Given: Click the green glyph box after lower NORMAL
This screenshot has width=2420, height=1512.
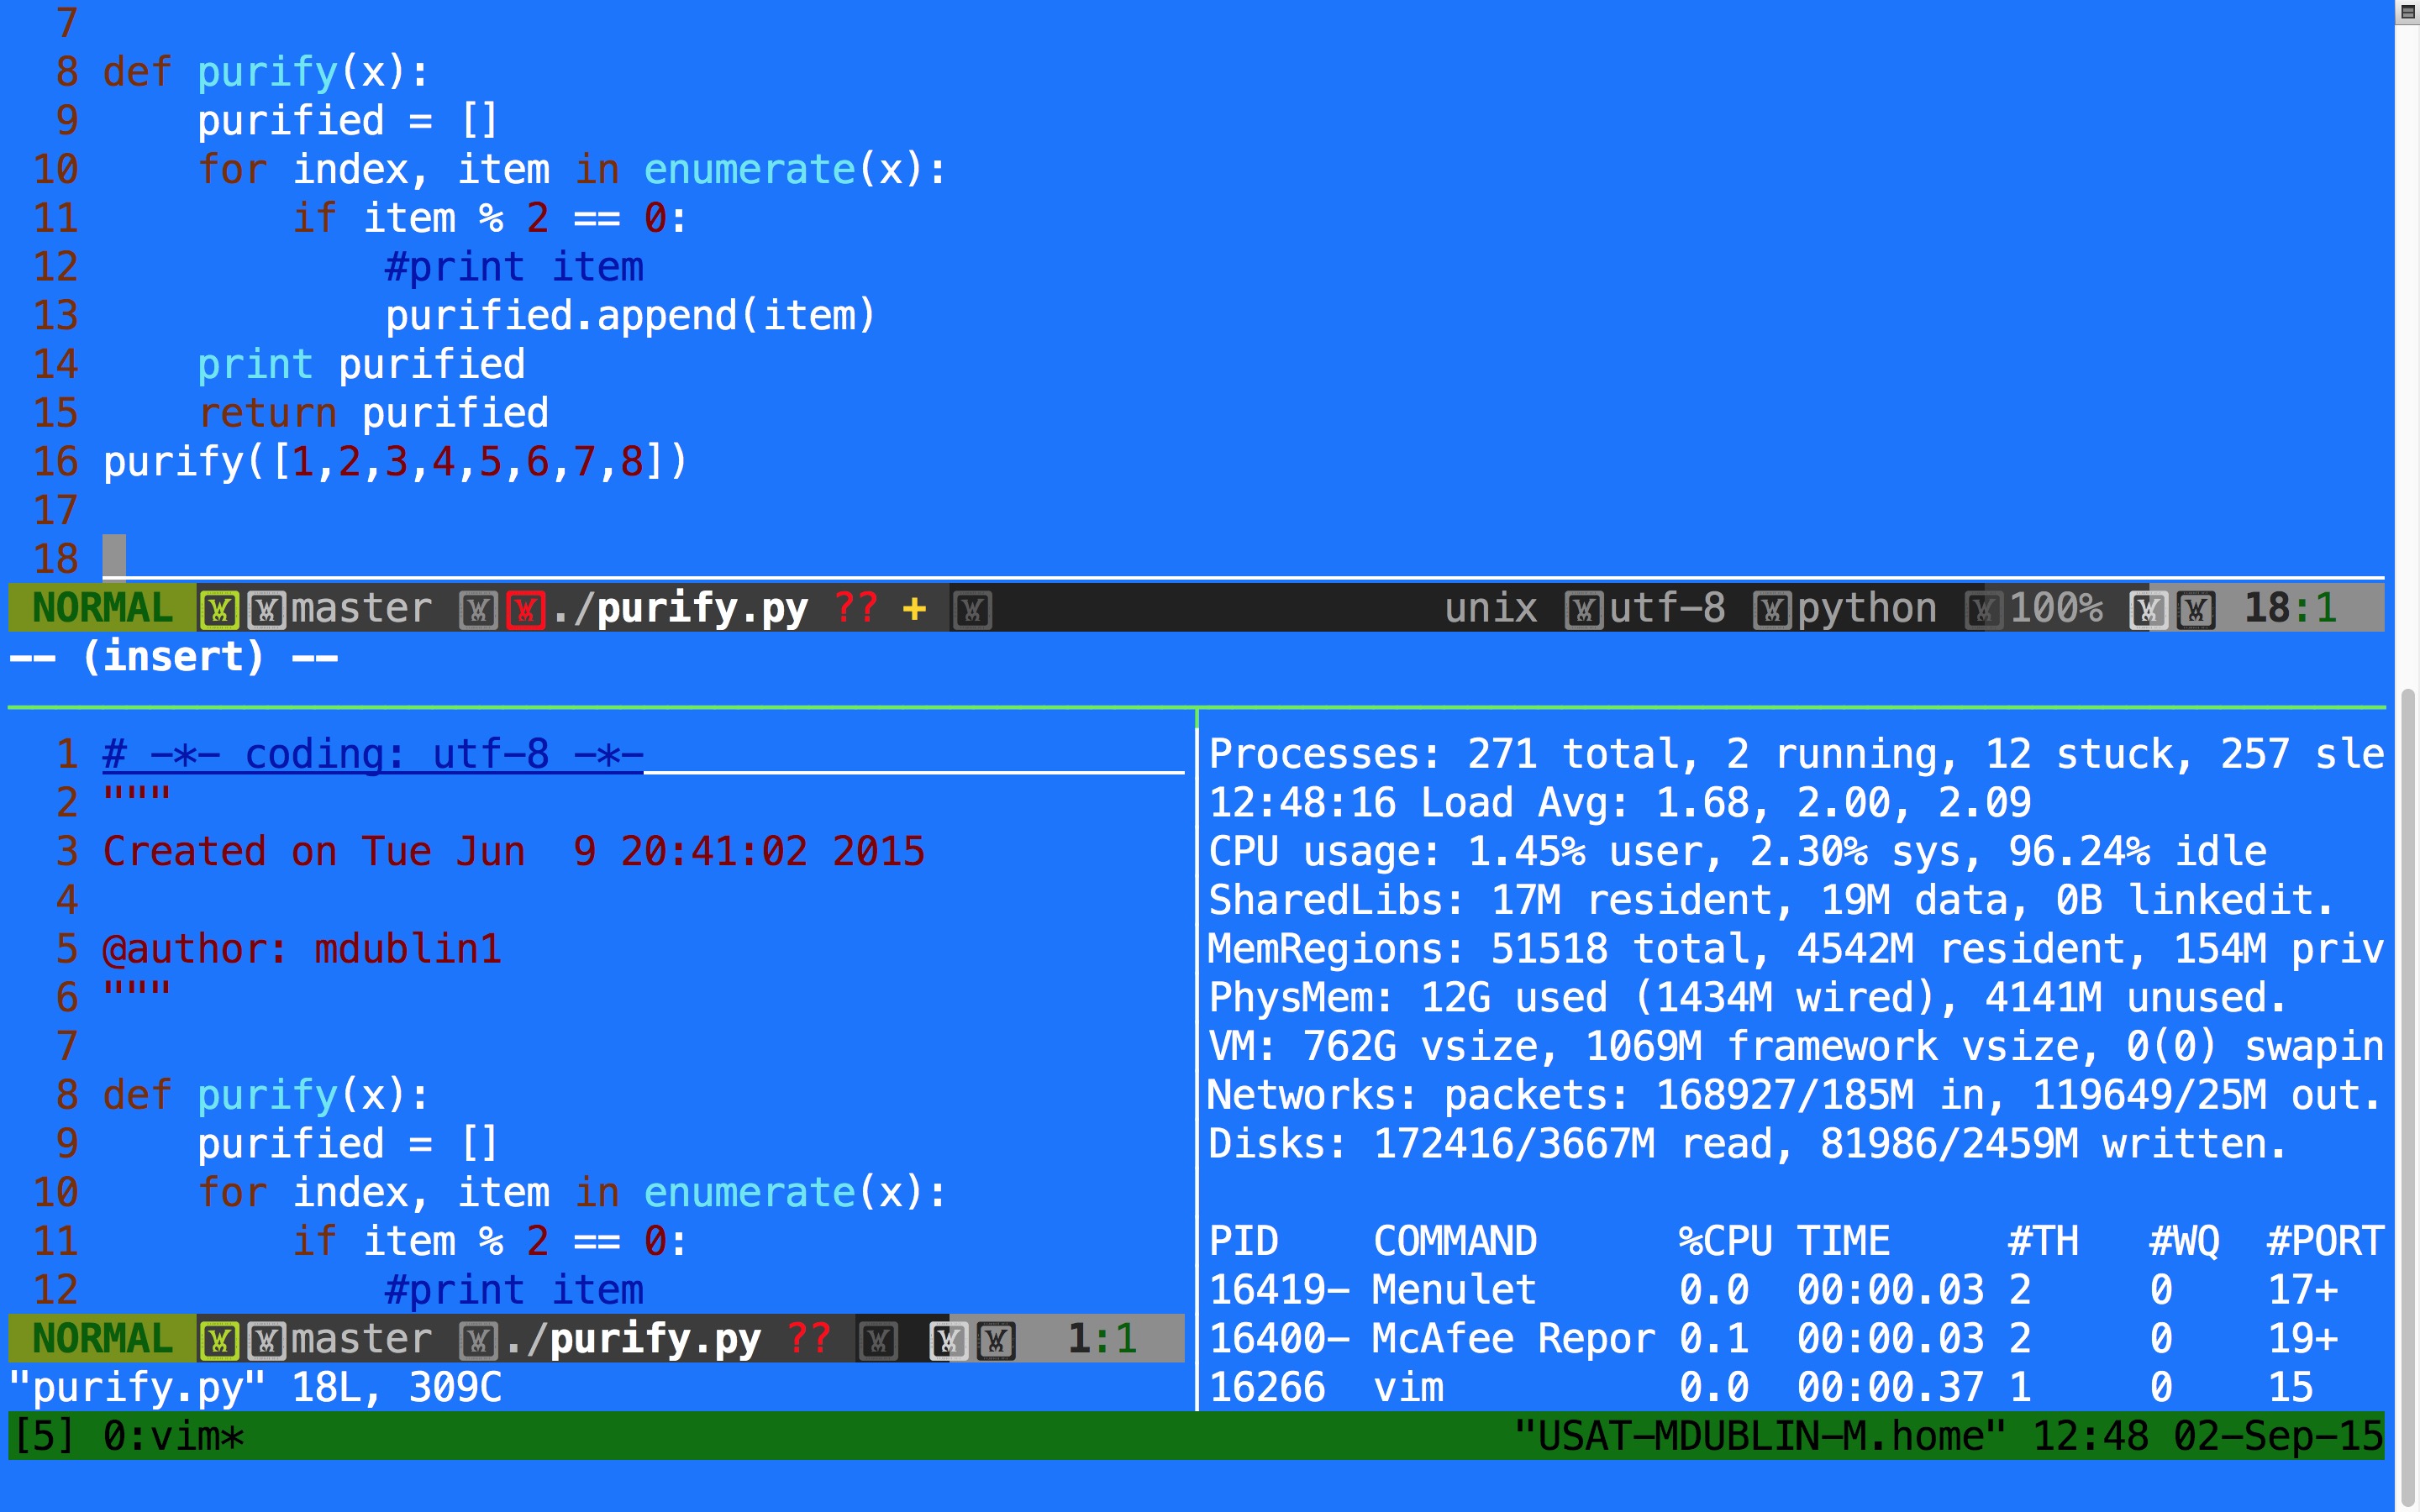Looking at the screenshot, I should coord(219,1340).
